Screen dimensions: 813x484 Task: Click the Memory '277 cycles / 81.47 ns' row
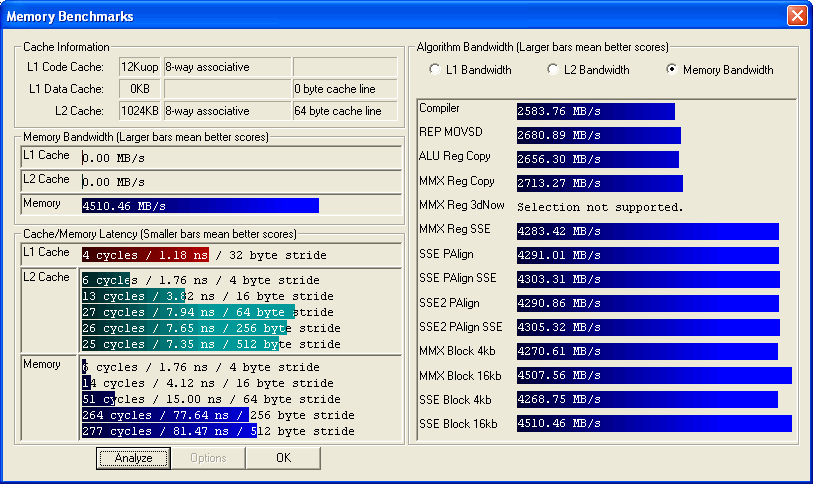coord(218,431)
